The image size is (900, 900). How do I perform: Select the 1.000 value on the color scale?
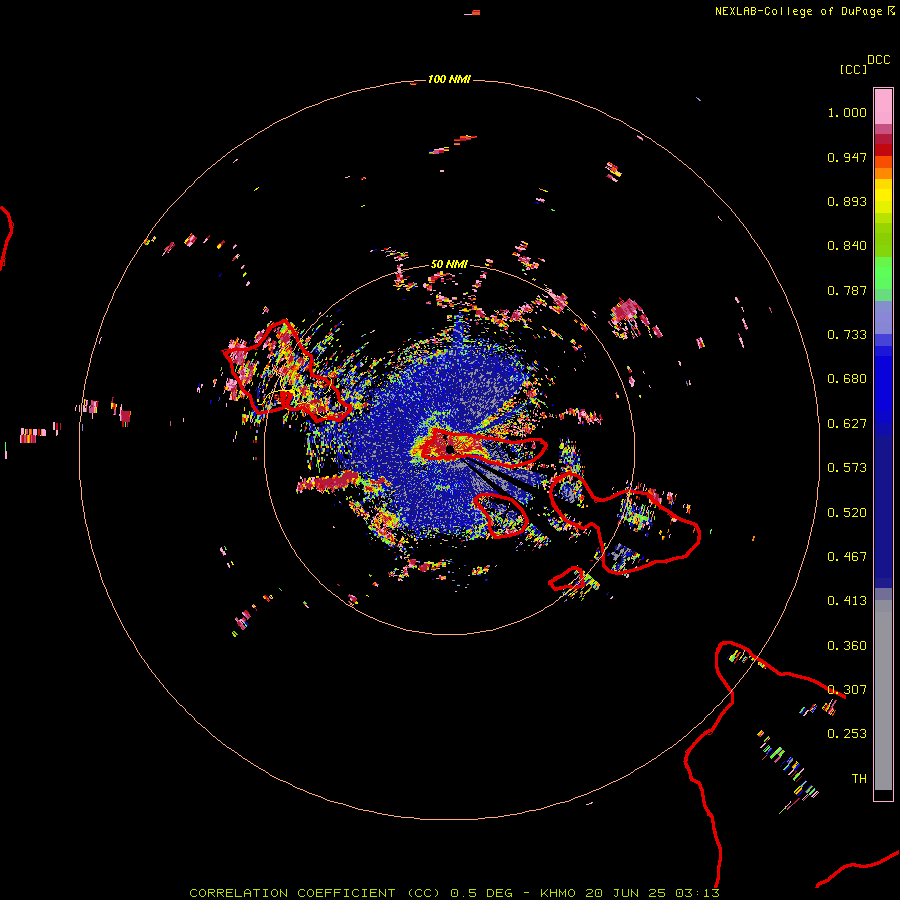847,112
